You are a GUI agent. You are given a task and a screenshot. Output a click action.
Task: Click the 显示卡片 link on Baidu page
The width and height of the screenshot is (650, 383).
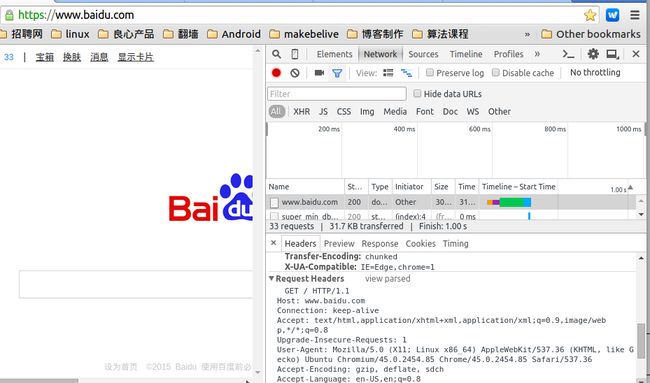136,57
